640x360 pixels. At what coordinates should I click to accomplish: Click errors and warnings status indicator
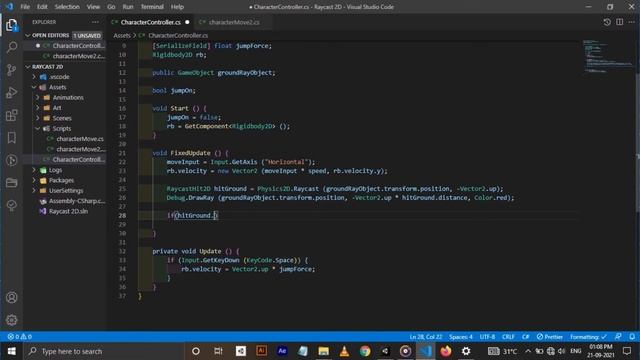(20, 337)
